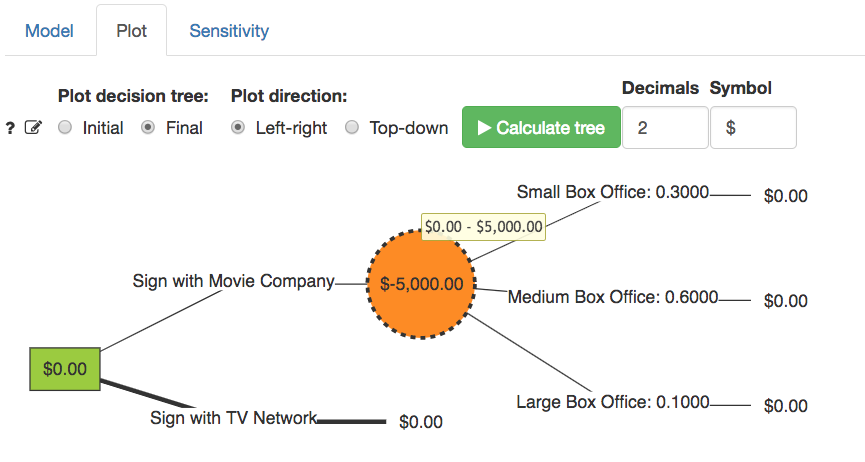The image size is (865, 462).
Task: Click the green decision node square
Action: tap(65, 368)
